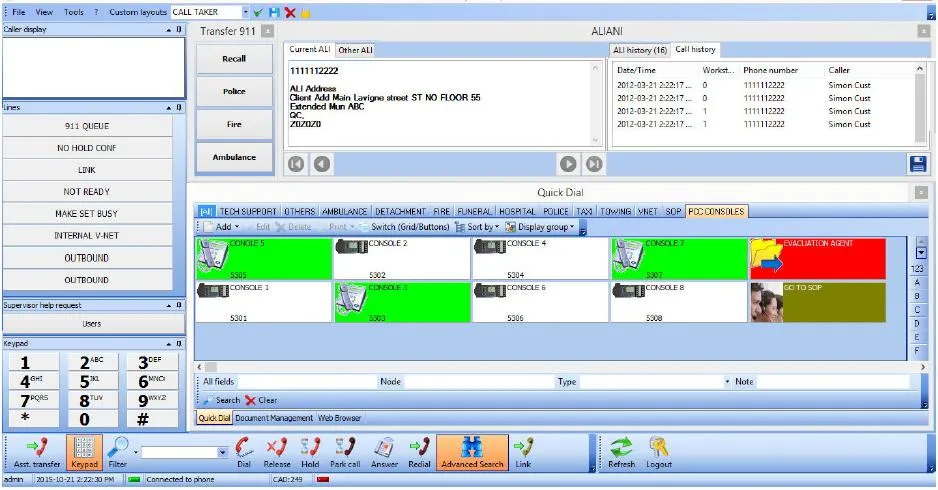938x490 pixels.
Task: Click the MAKE SET BUSY button
Action: click(87, 214)
